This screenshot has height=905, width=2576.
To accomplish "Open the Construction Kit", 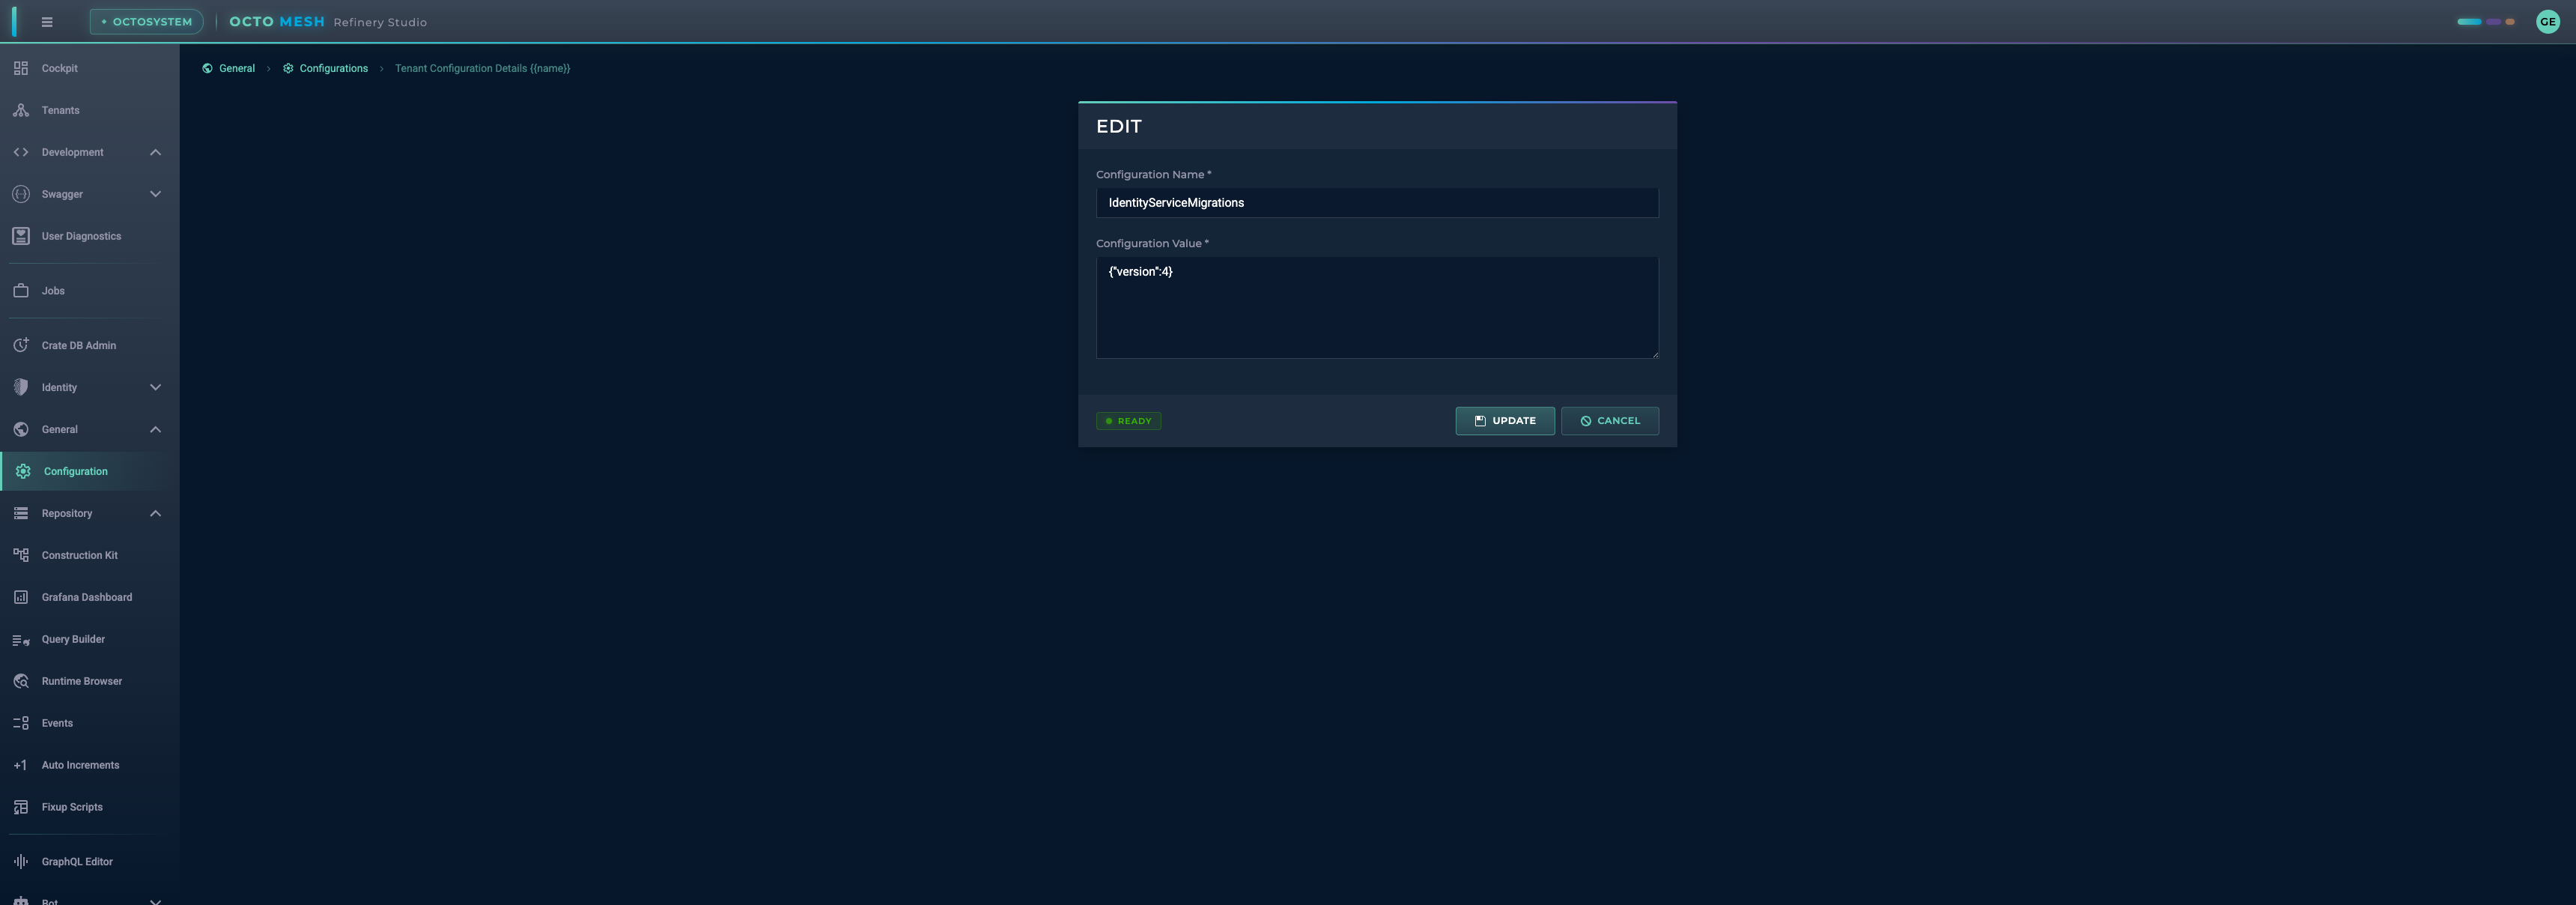I will [79, 555].
